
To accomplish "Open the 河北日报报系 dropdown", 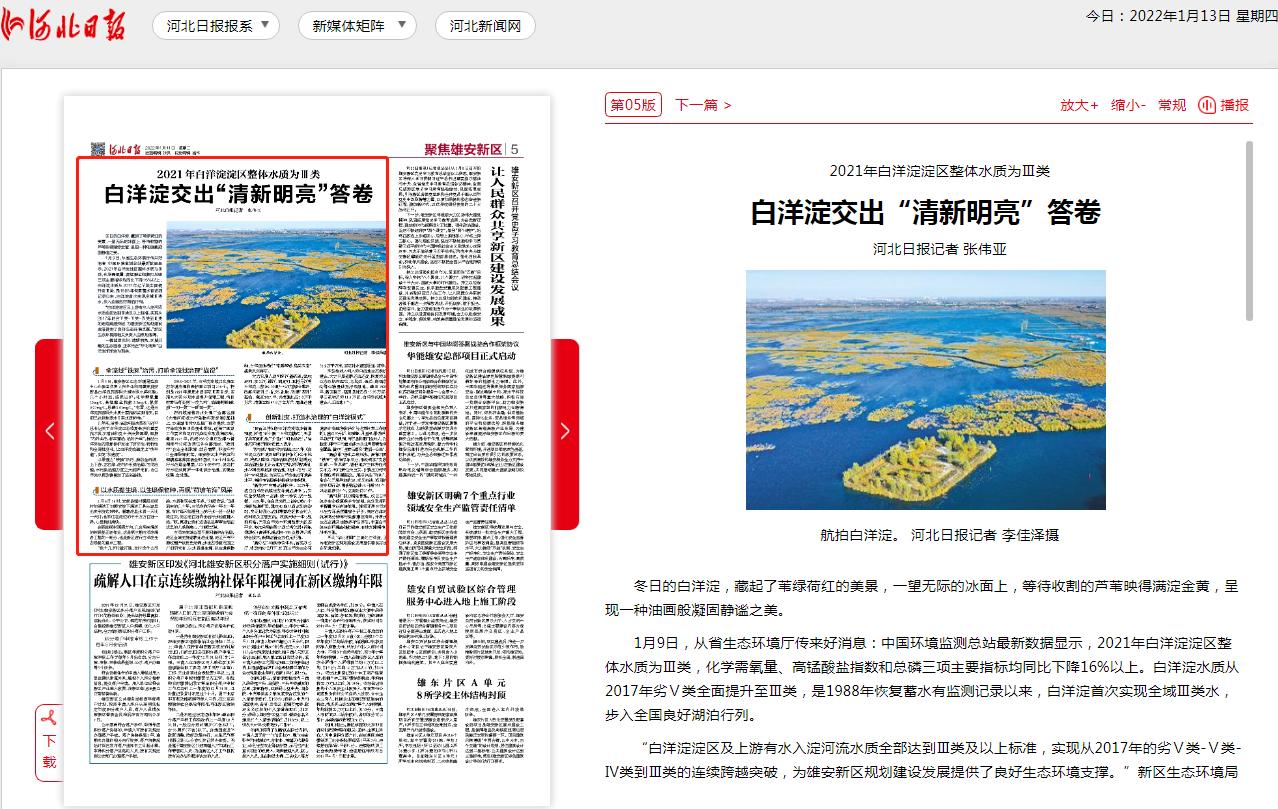I will (x=217, y=26).
